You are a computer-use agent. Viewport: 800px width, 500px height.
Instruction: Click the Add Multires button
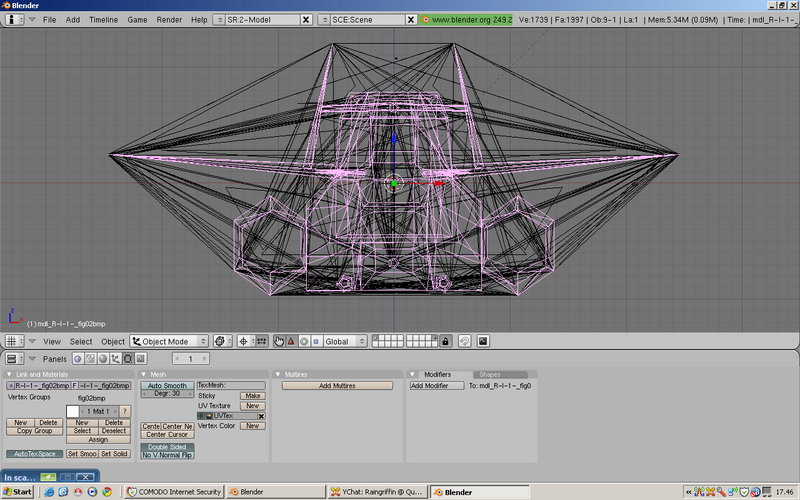[337, 385]
